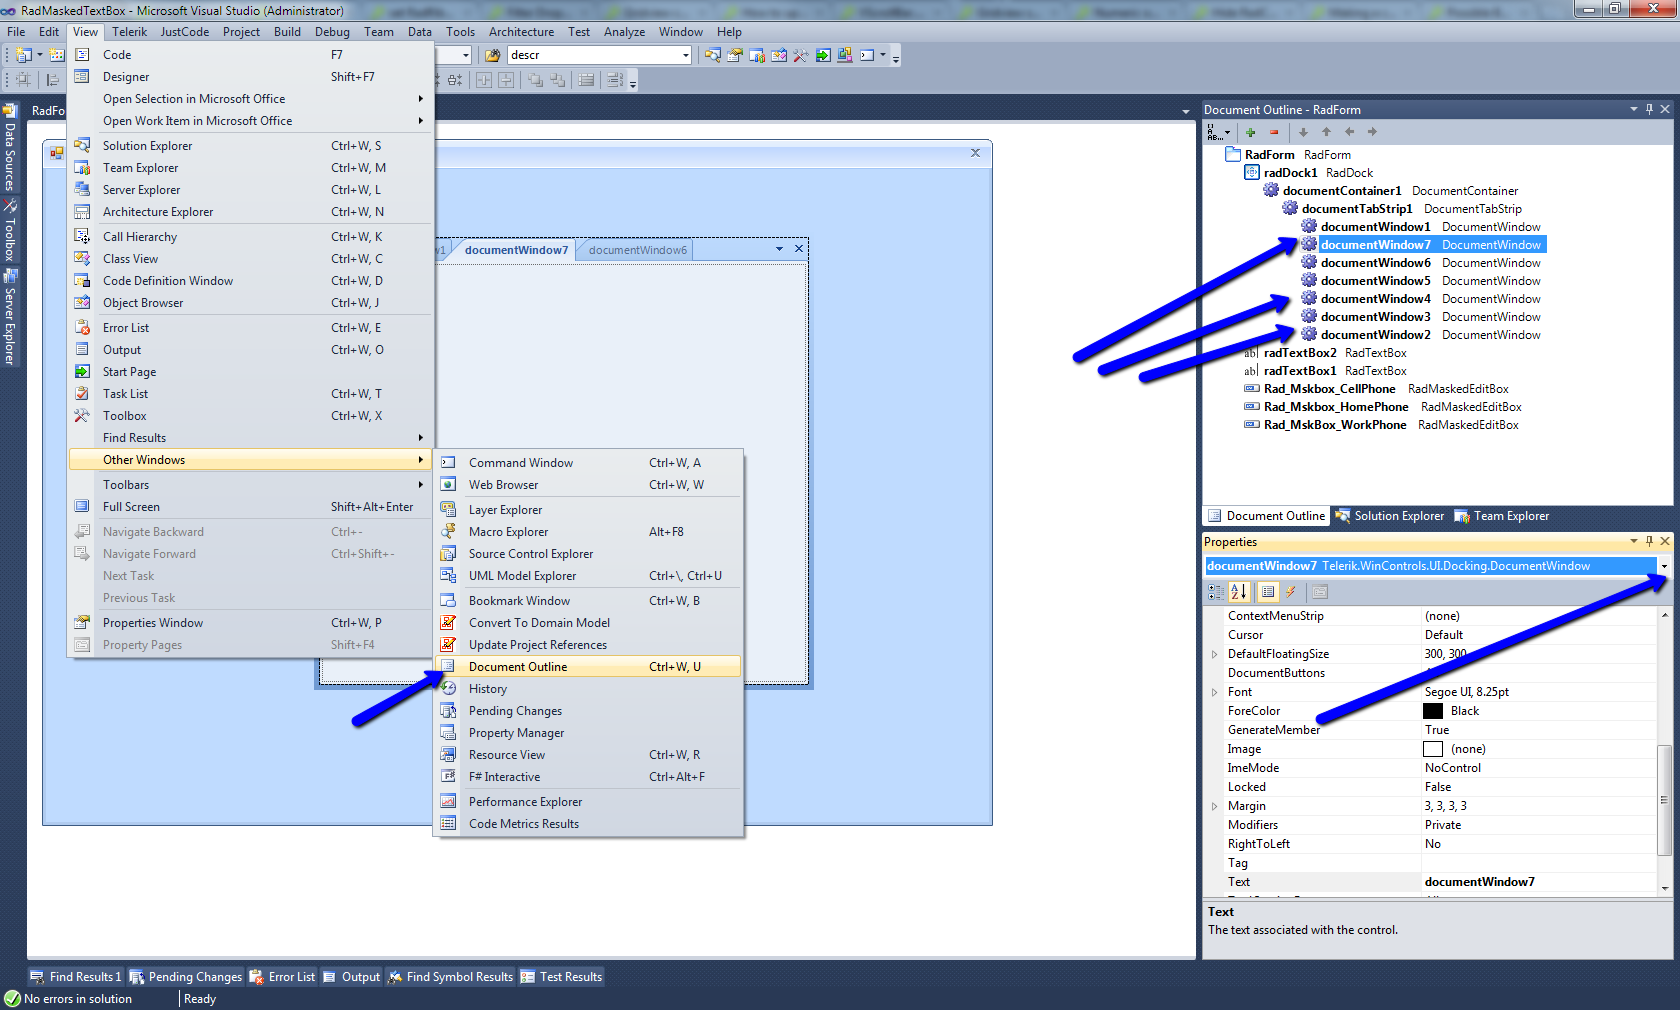Click the History clock icon in submenu
The width and height of the screenshot is (1680, 1010).
tap(449, 689)
